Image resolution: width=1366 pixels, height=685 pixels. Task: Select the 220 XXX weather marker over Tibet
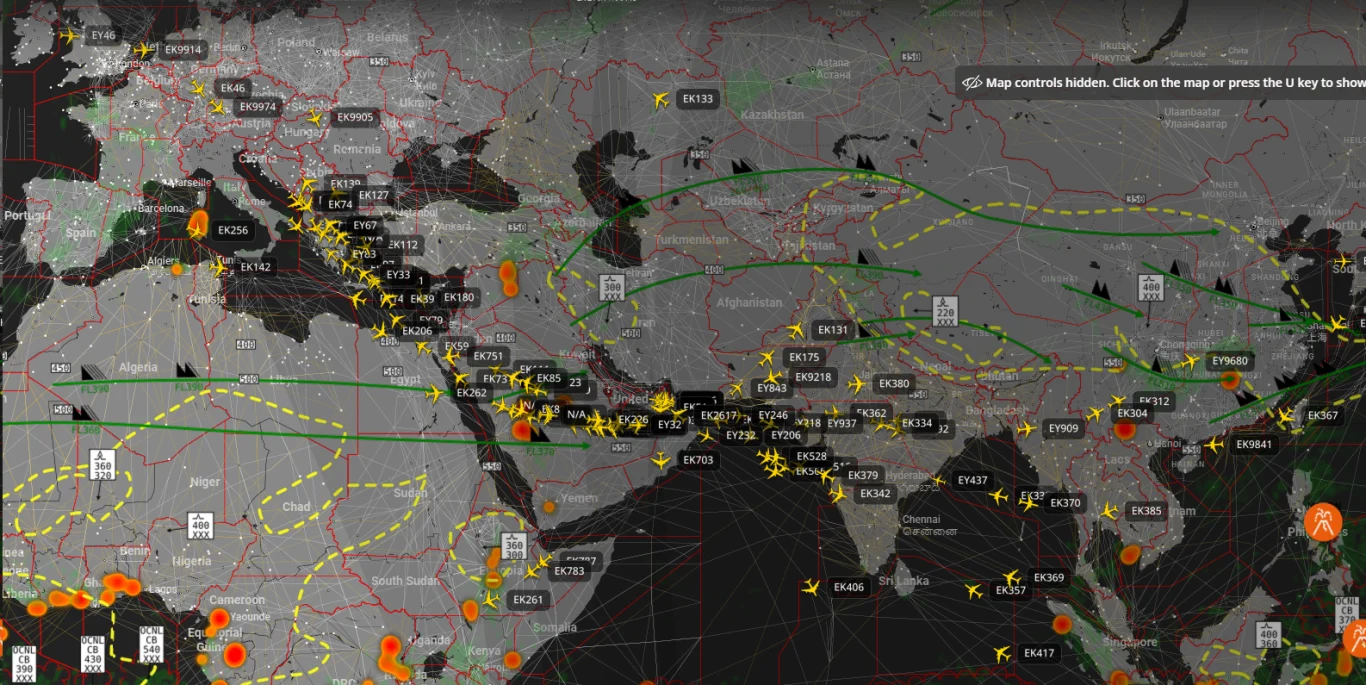945,311
